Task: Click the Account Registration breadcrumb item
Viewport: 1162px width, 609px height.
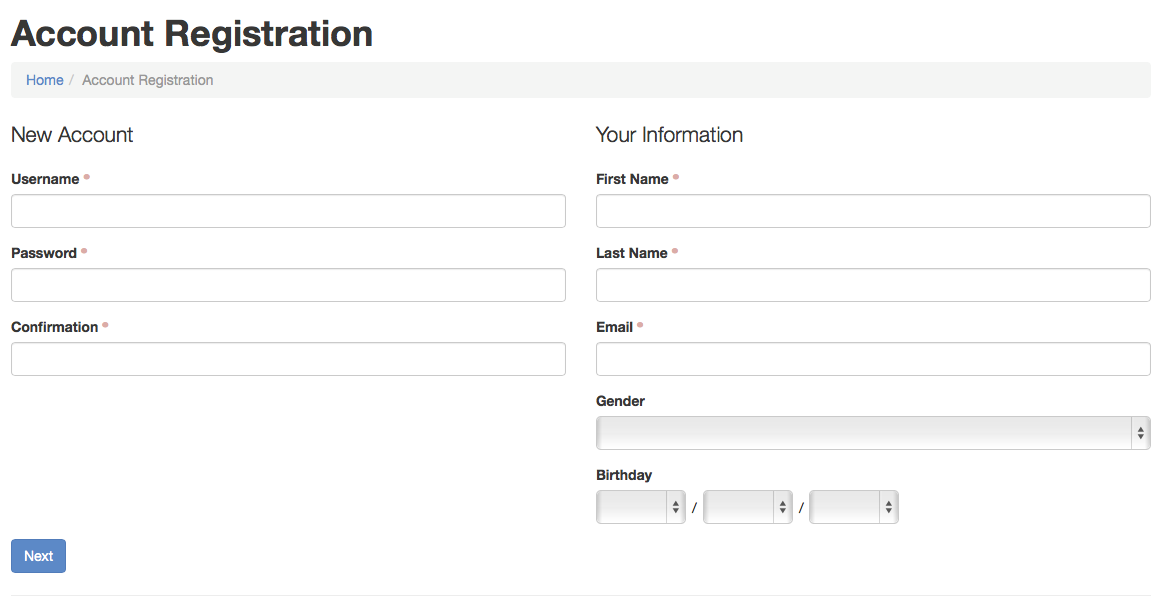Action: click(147, 80)
